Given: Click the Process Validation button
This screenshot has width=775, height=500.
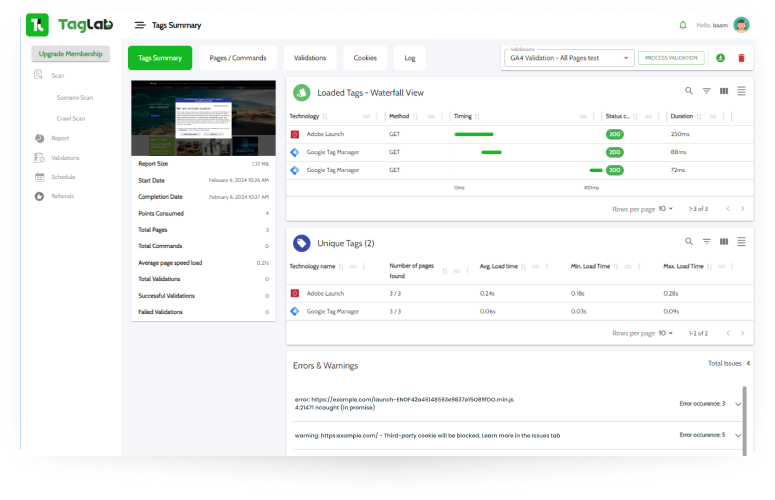Looking at the screenshot, I should (671, 58).
